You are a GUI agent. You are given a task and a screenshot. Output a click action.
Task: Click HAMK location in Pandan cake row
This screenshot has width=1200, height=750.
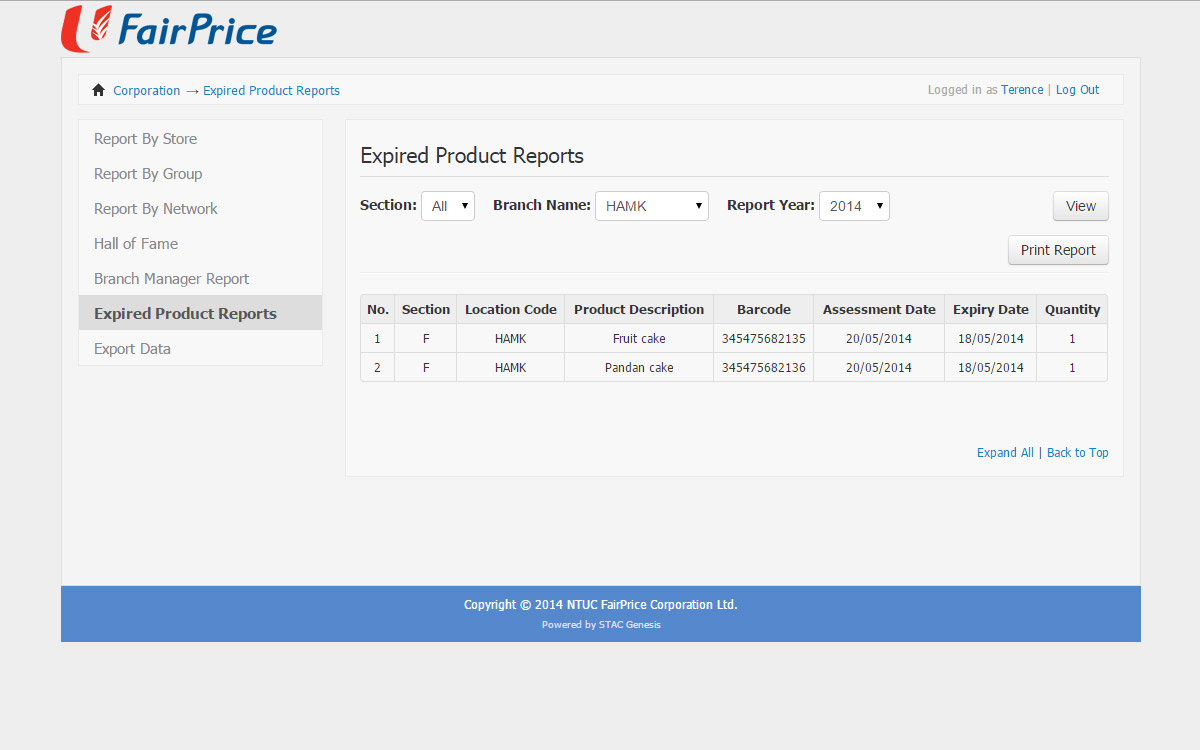coord(511,367)
